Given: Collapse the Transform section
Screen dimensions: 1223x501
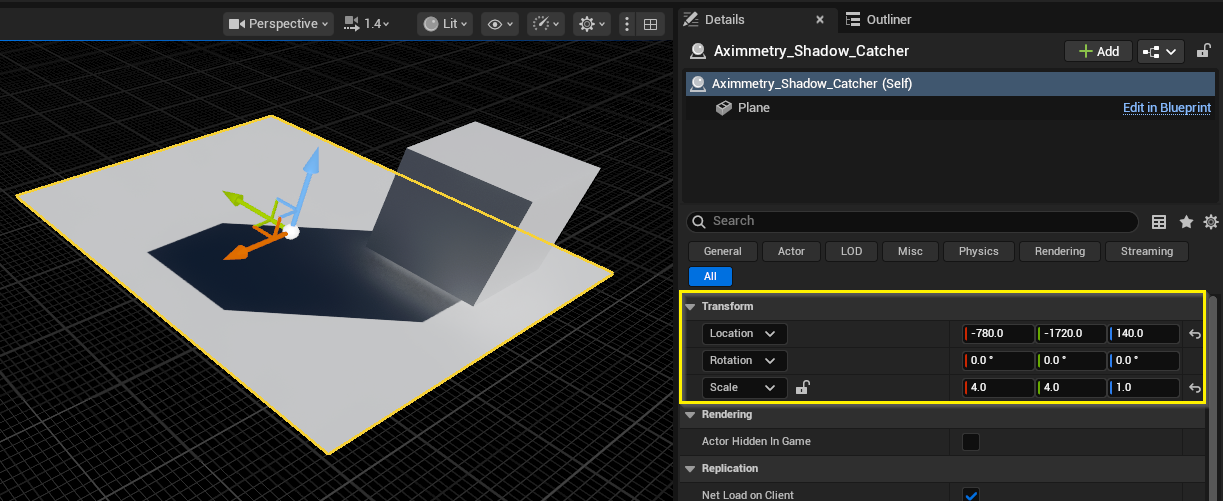Looking at the screenshot, I should (690, 307).
